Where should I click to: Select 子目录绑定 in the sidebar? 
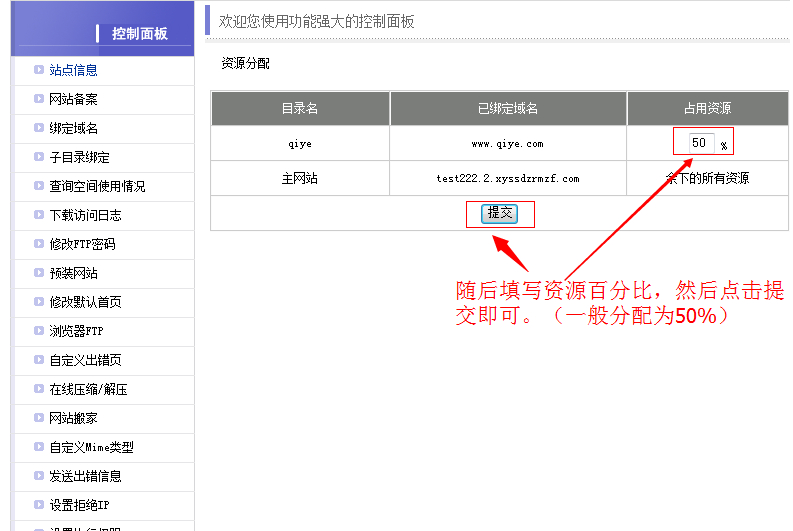click(79, 157)
